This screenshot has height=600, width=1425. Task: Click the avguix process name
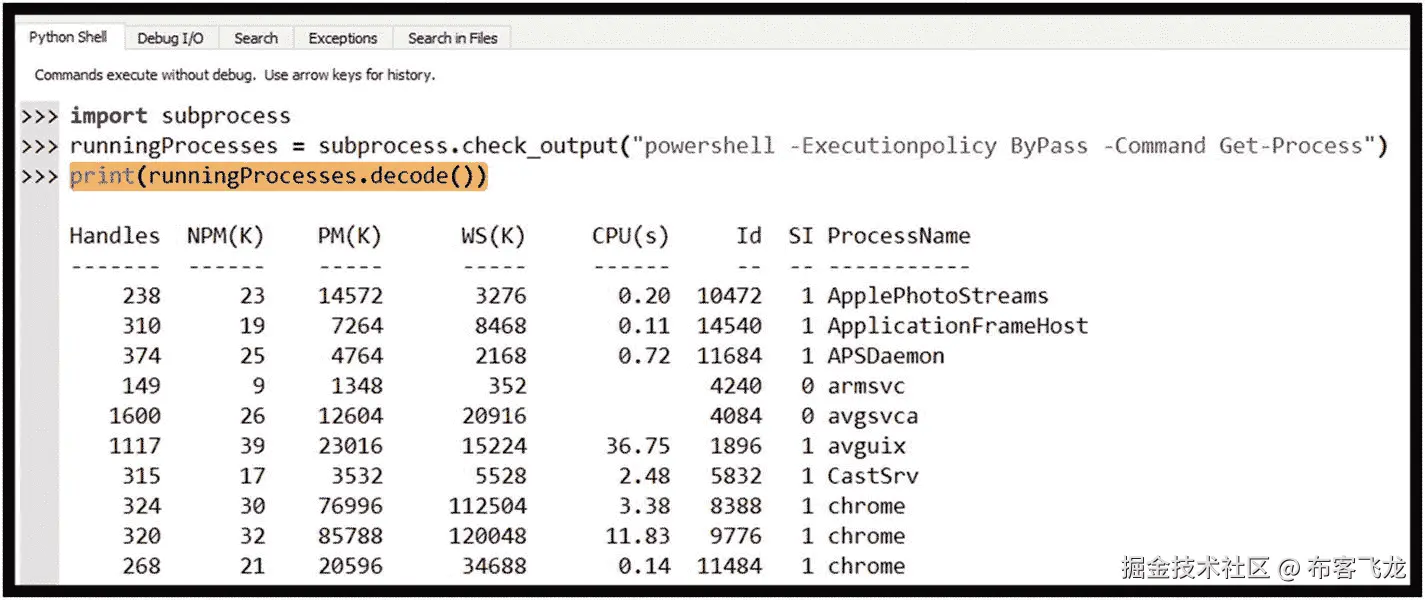pos(866,446)
